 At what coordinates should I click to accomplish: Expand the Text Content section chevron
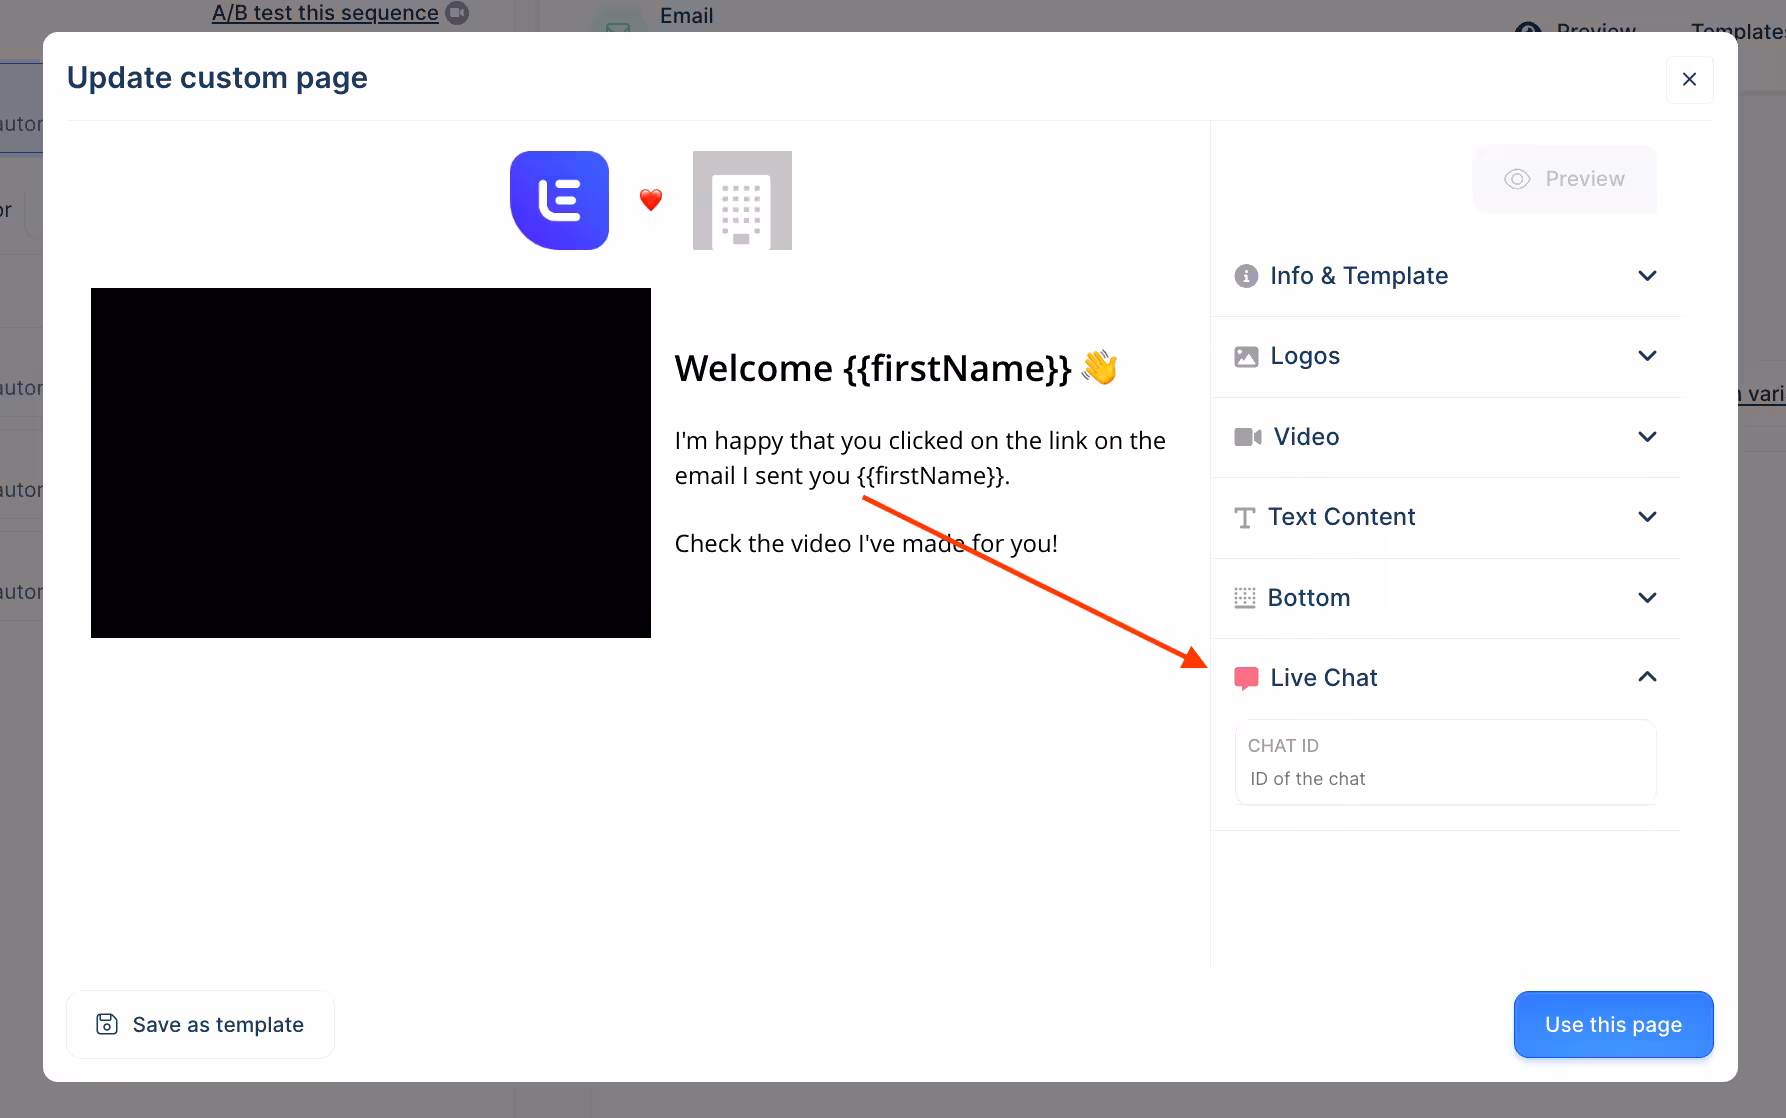click(1647, 517)
